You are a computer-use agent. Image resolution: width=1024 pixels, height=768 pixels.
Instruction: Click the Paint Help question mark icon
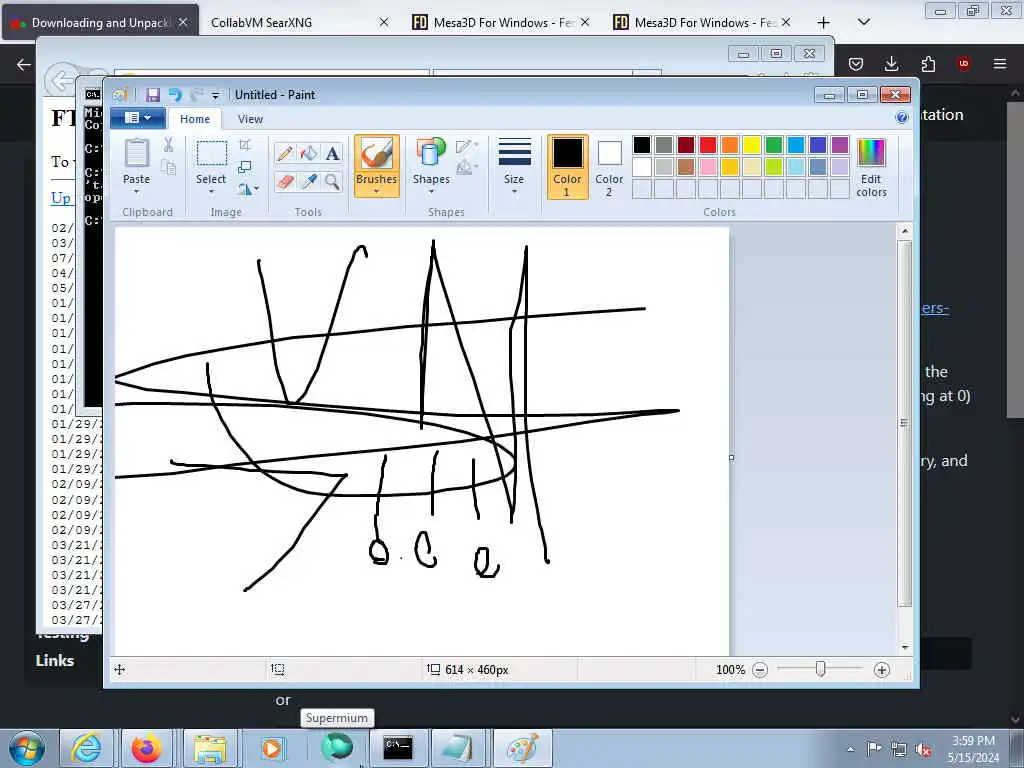coord(902,118)
